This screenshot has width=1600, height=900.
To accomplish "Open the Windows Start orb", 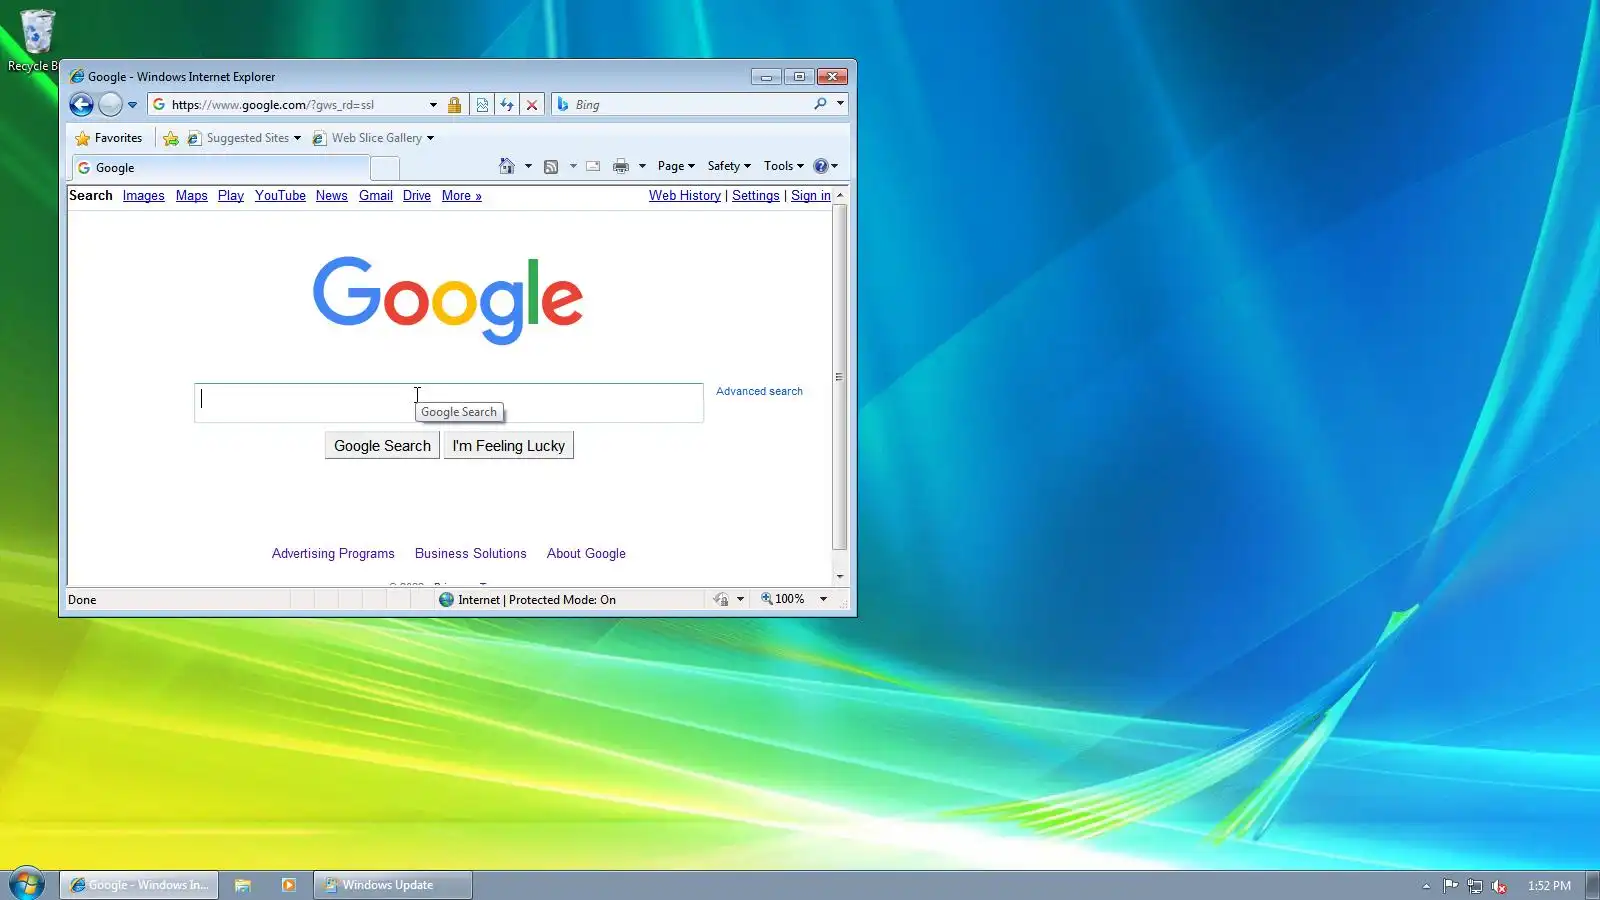I will click(27, 885).
